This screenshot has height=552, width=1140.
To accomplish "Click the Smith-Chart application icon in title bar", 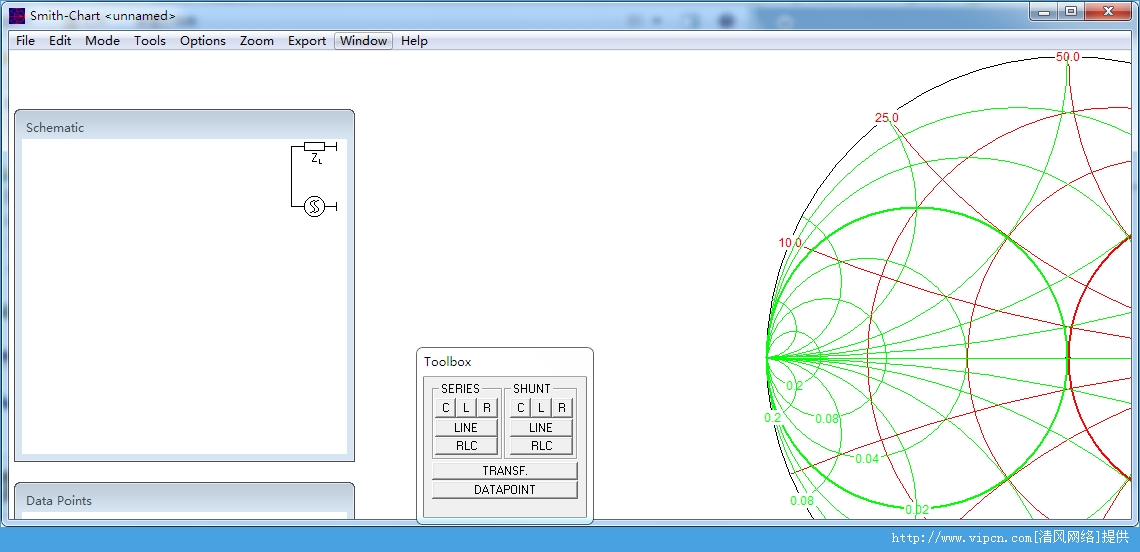I will click(x=17, y=15).
